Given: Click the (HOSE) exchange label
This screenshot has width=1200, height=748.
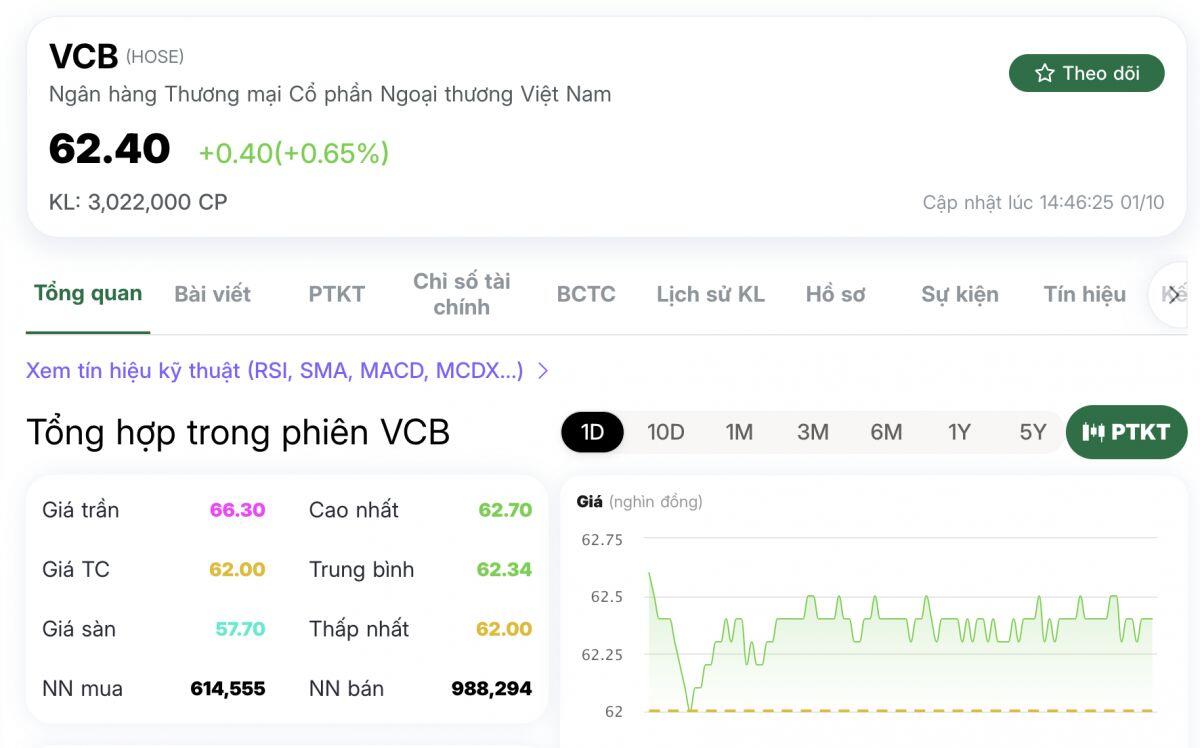Looking at the screenshot, I should pos(155,57).
